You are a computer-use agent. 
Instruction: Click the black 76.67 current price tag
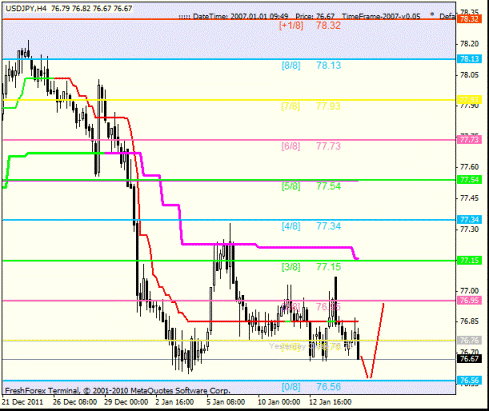click(469, 359)
